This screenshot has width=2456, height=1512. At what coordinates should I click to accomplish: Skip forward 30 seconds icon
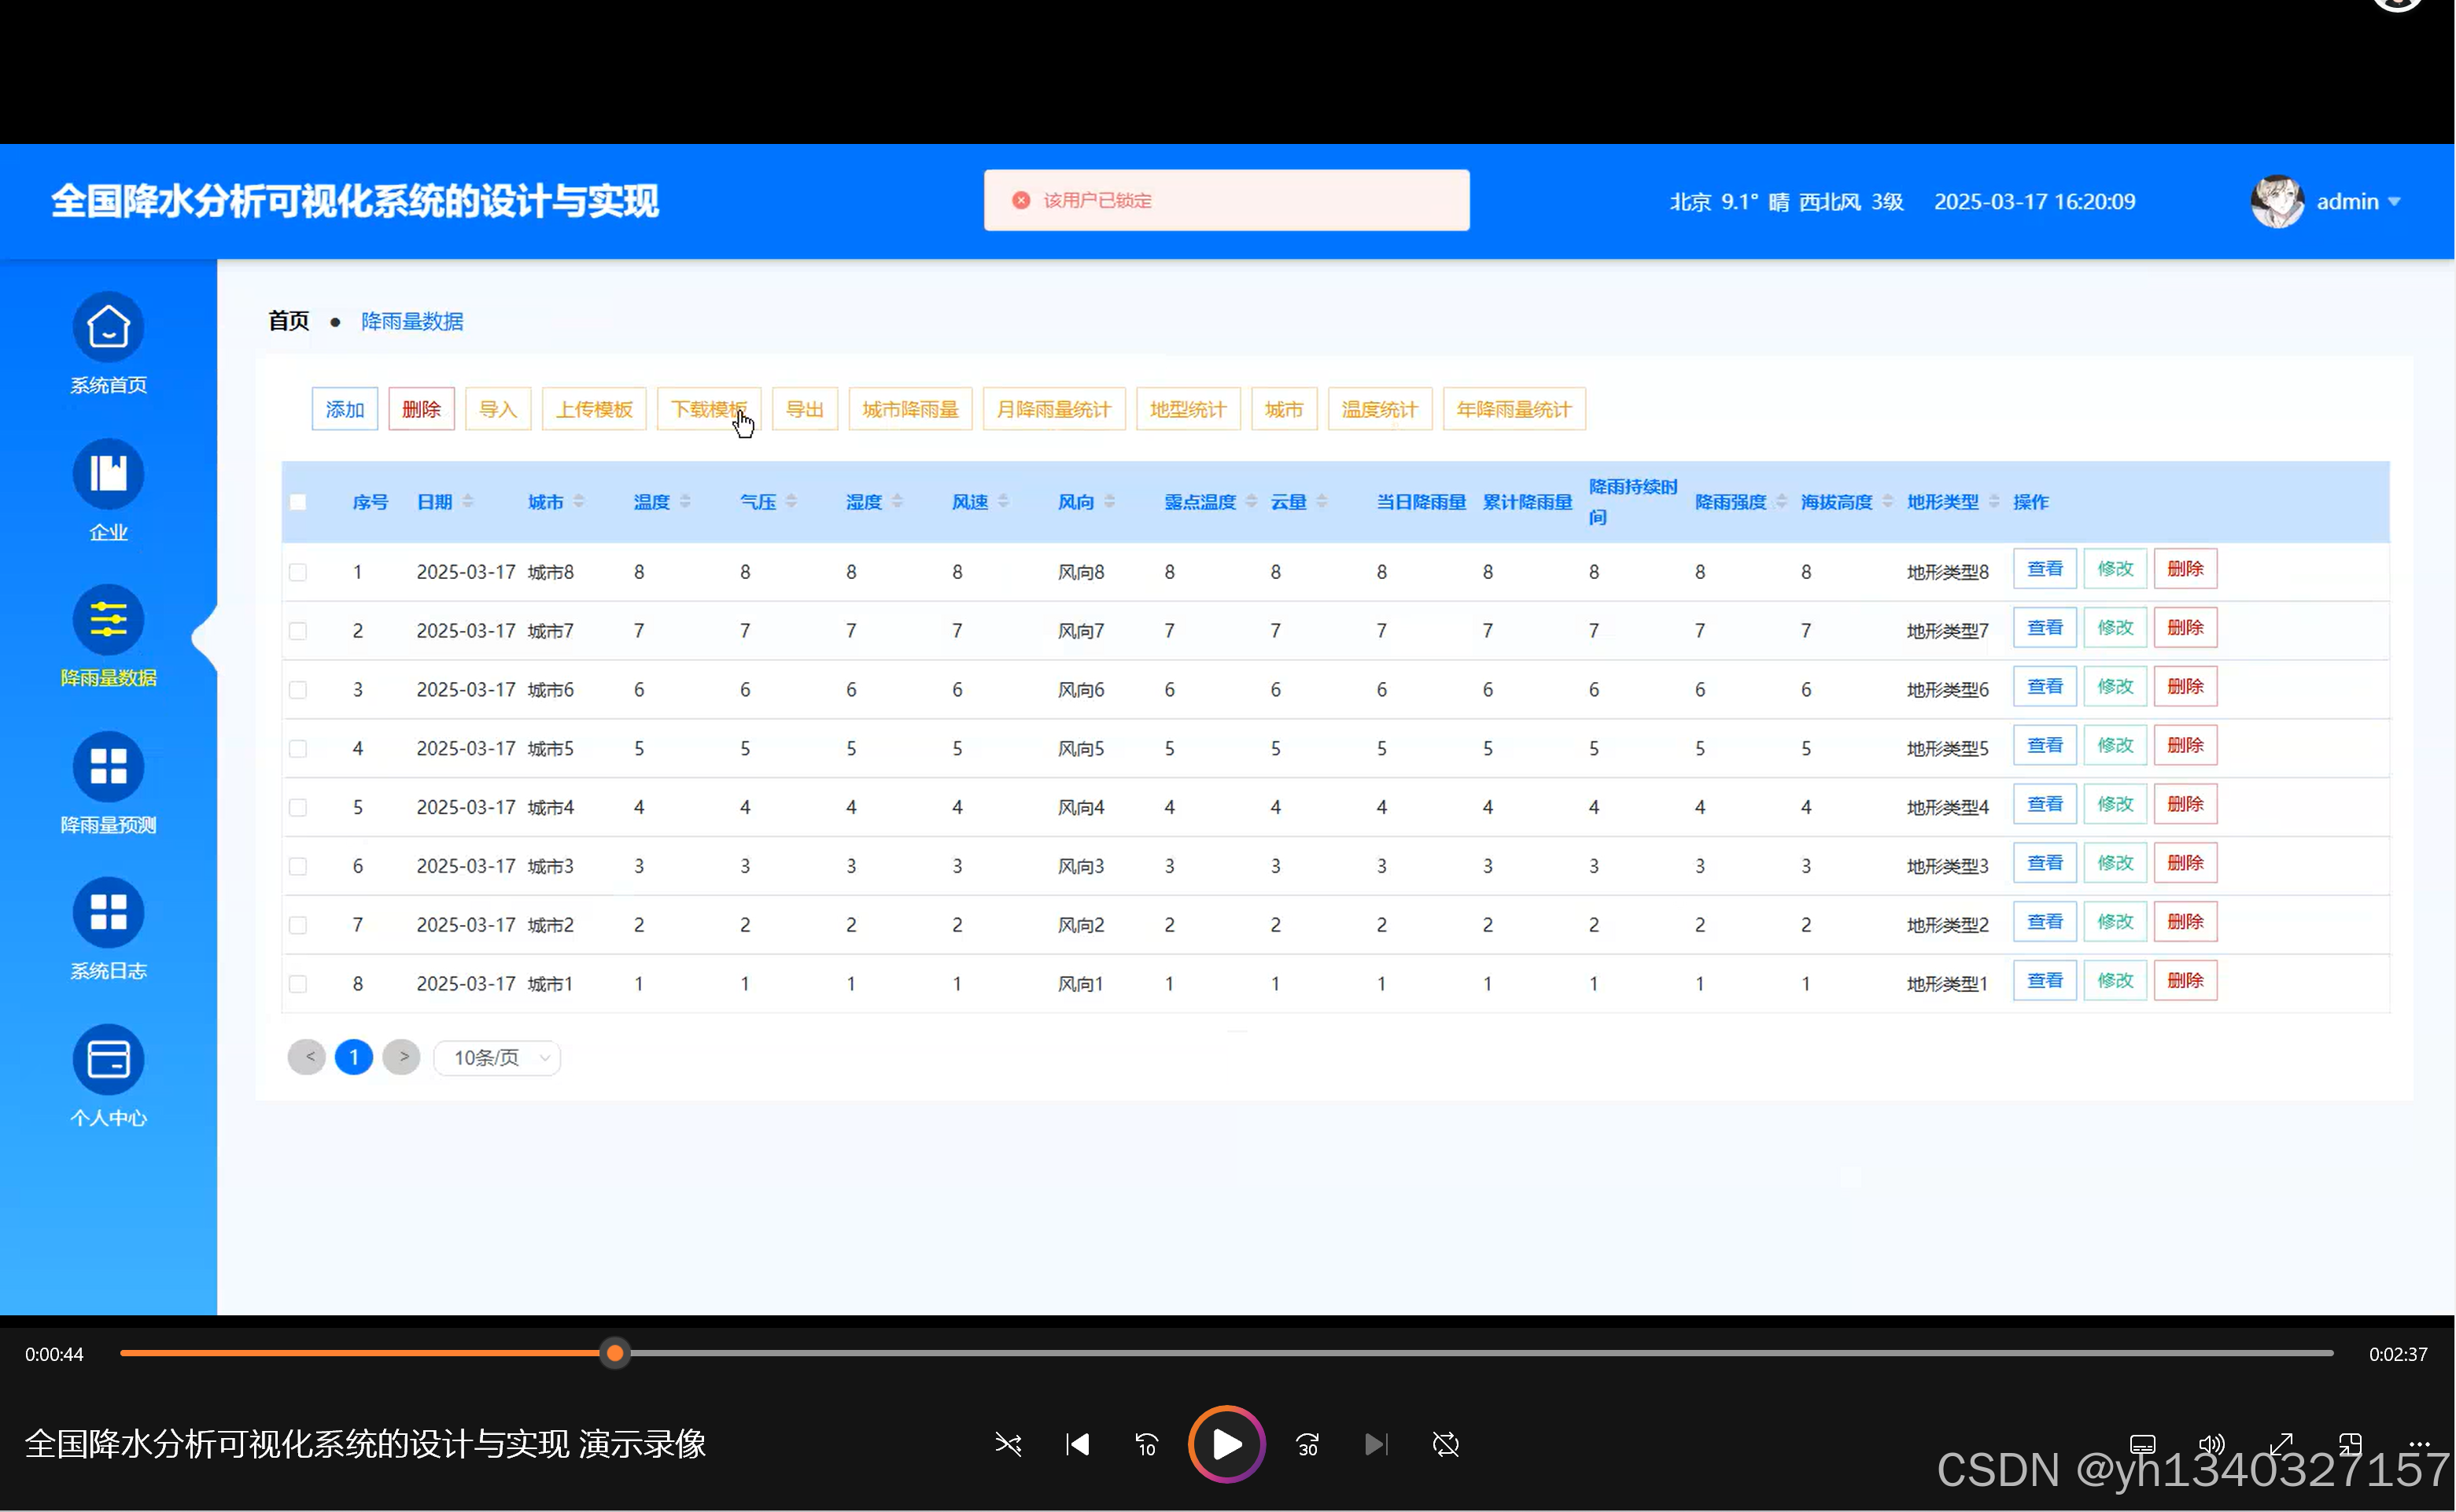click(1307, 1444)
